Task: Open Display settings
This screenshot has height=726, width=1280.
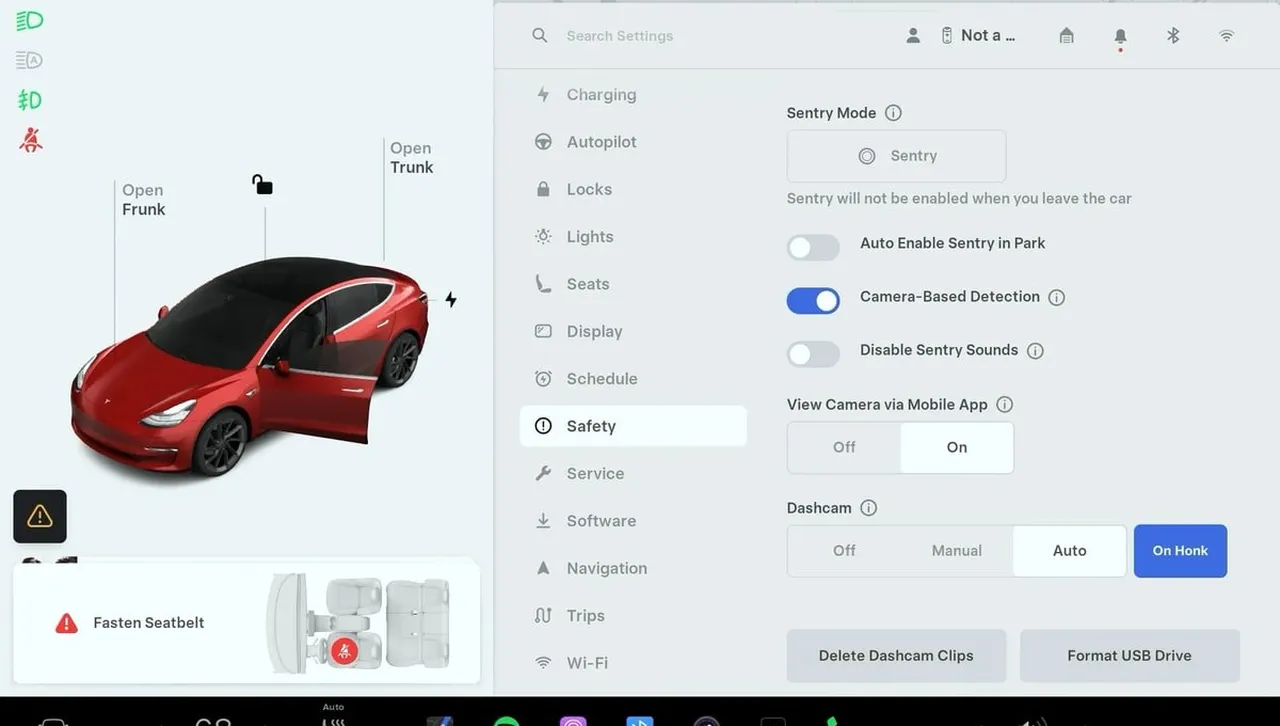Action: pos(633,331)
